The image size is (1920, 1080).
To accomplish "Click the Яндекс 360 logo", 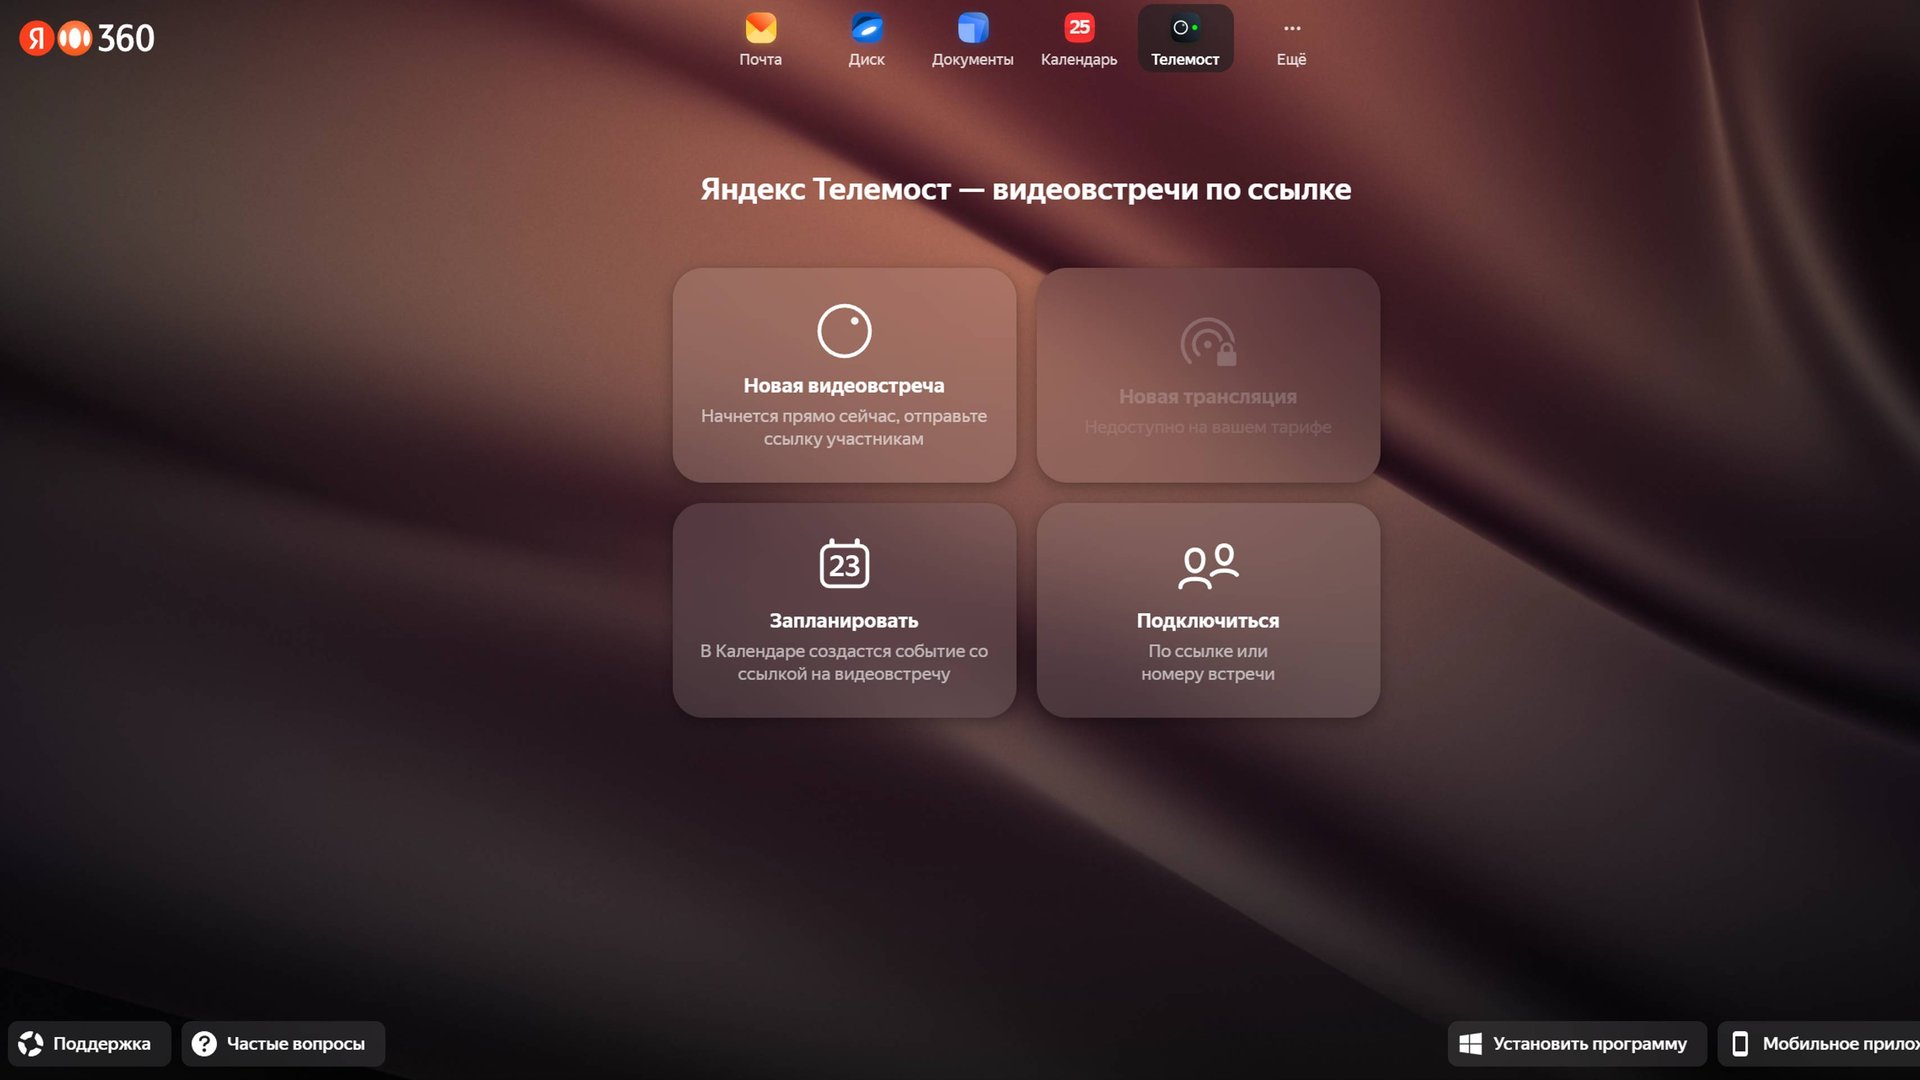I will click(85, 39).
